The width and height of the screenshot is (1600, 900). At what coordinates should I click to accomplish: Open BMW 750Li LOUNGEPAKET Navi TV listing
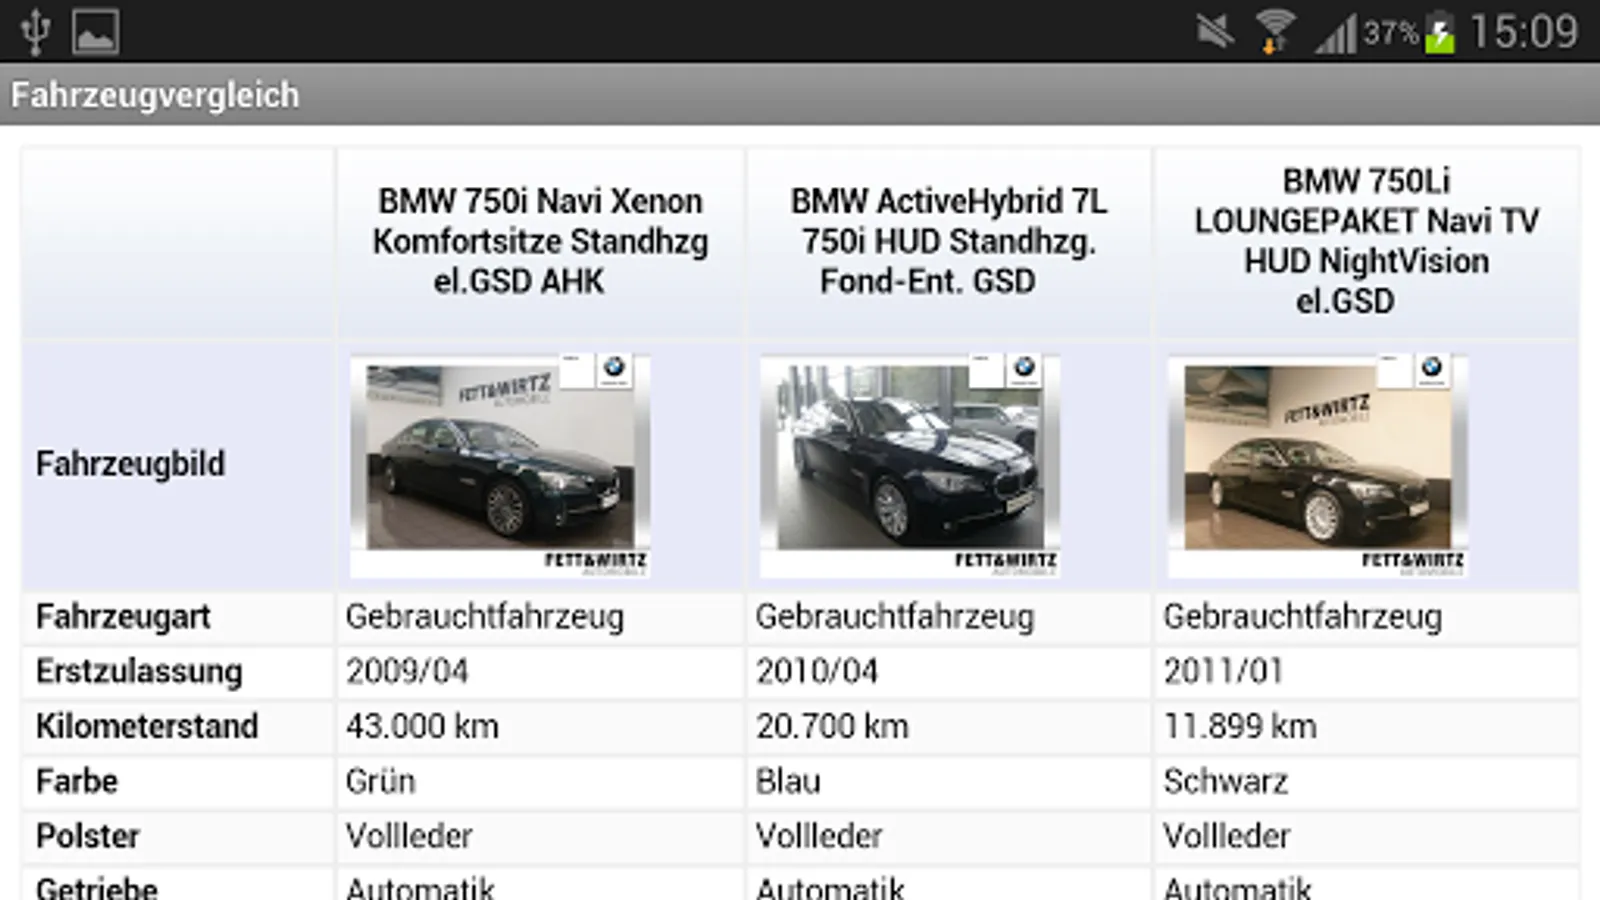coord(1366,241)
